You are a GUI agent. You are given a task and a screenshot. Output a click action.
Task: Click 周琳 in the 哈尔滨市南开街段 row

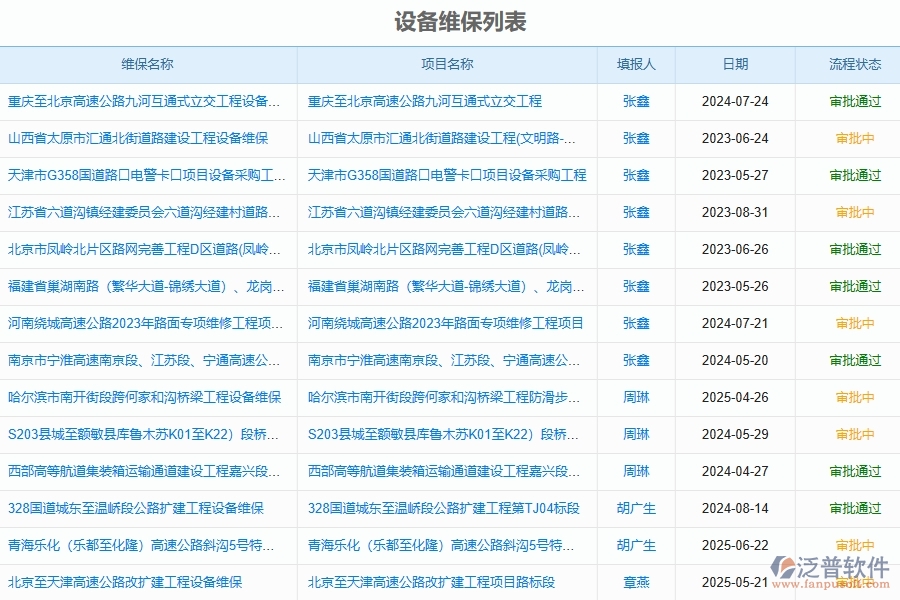point(636,397)
